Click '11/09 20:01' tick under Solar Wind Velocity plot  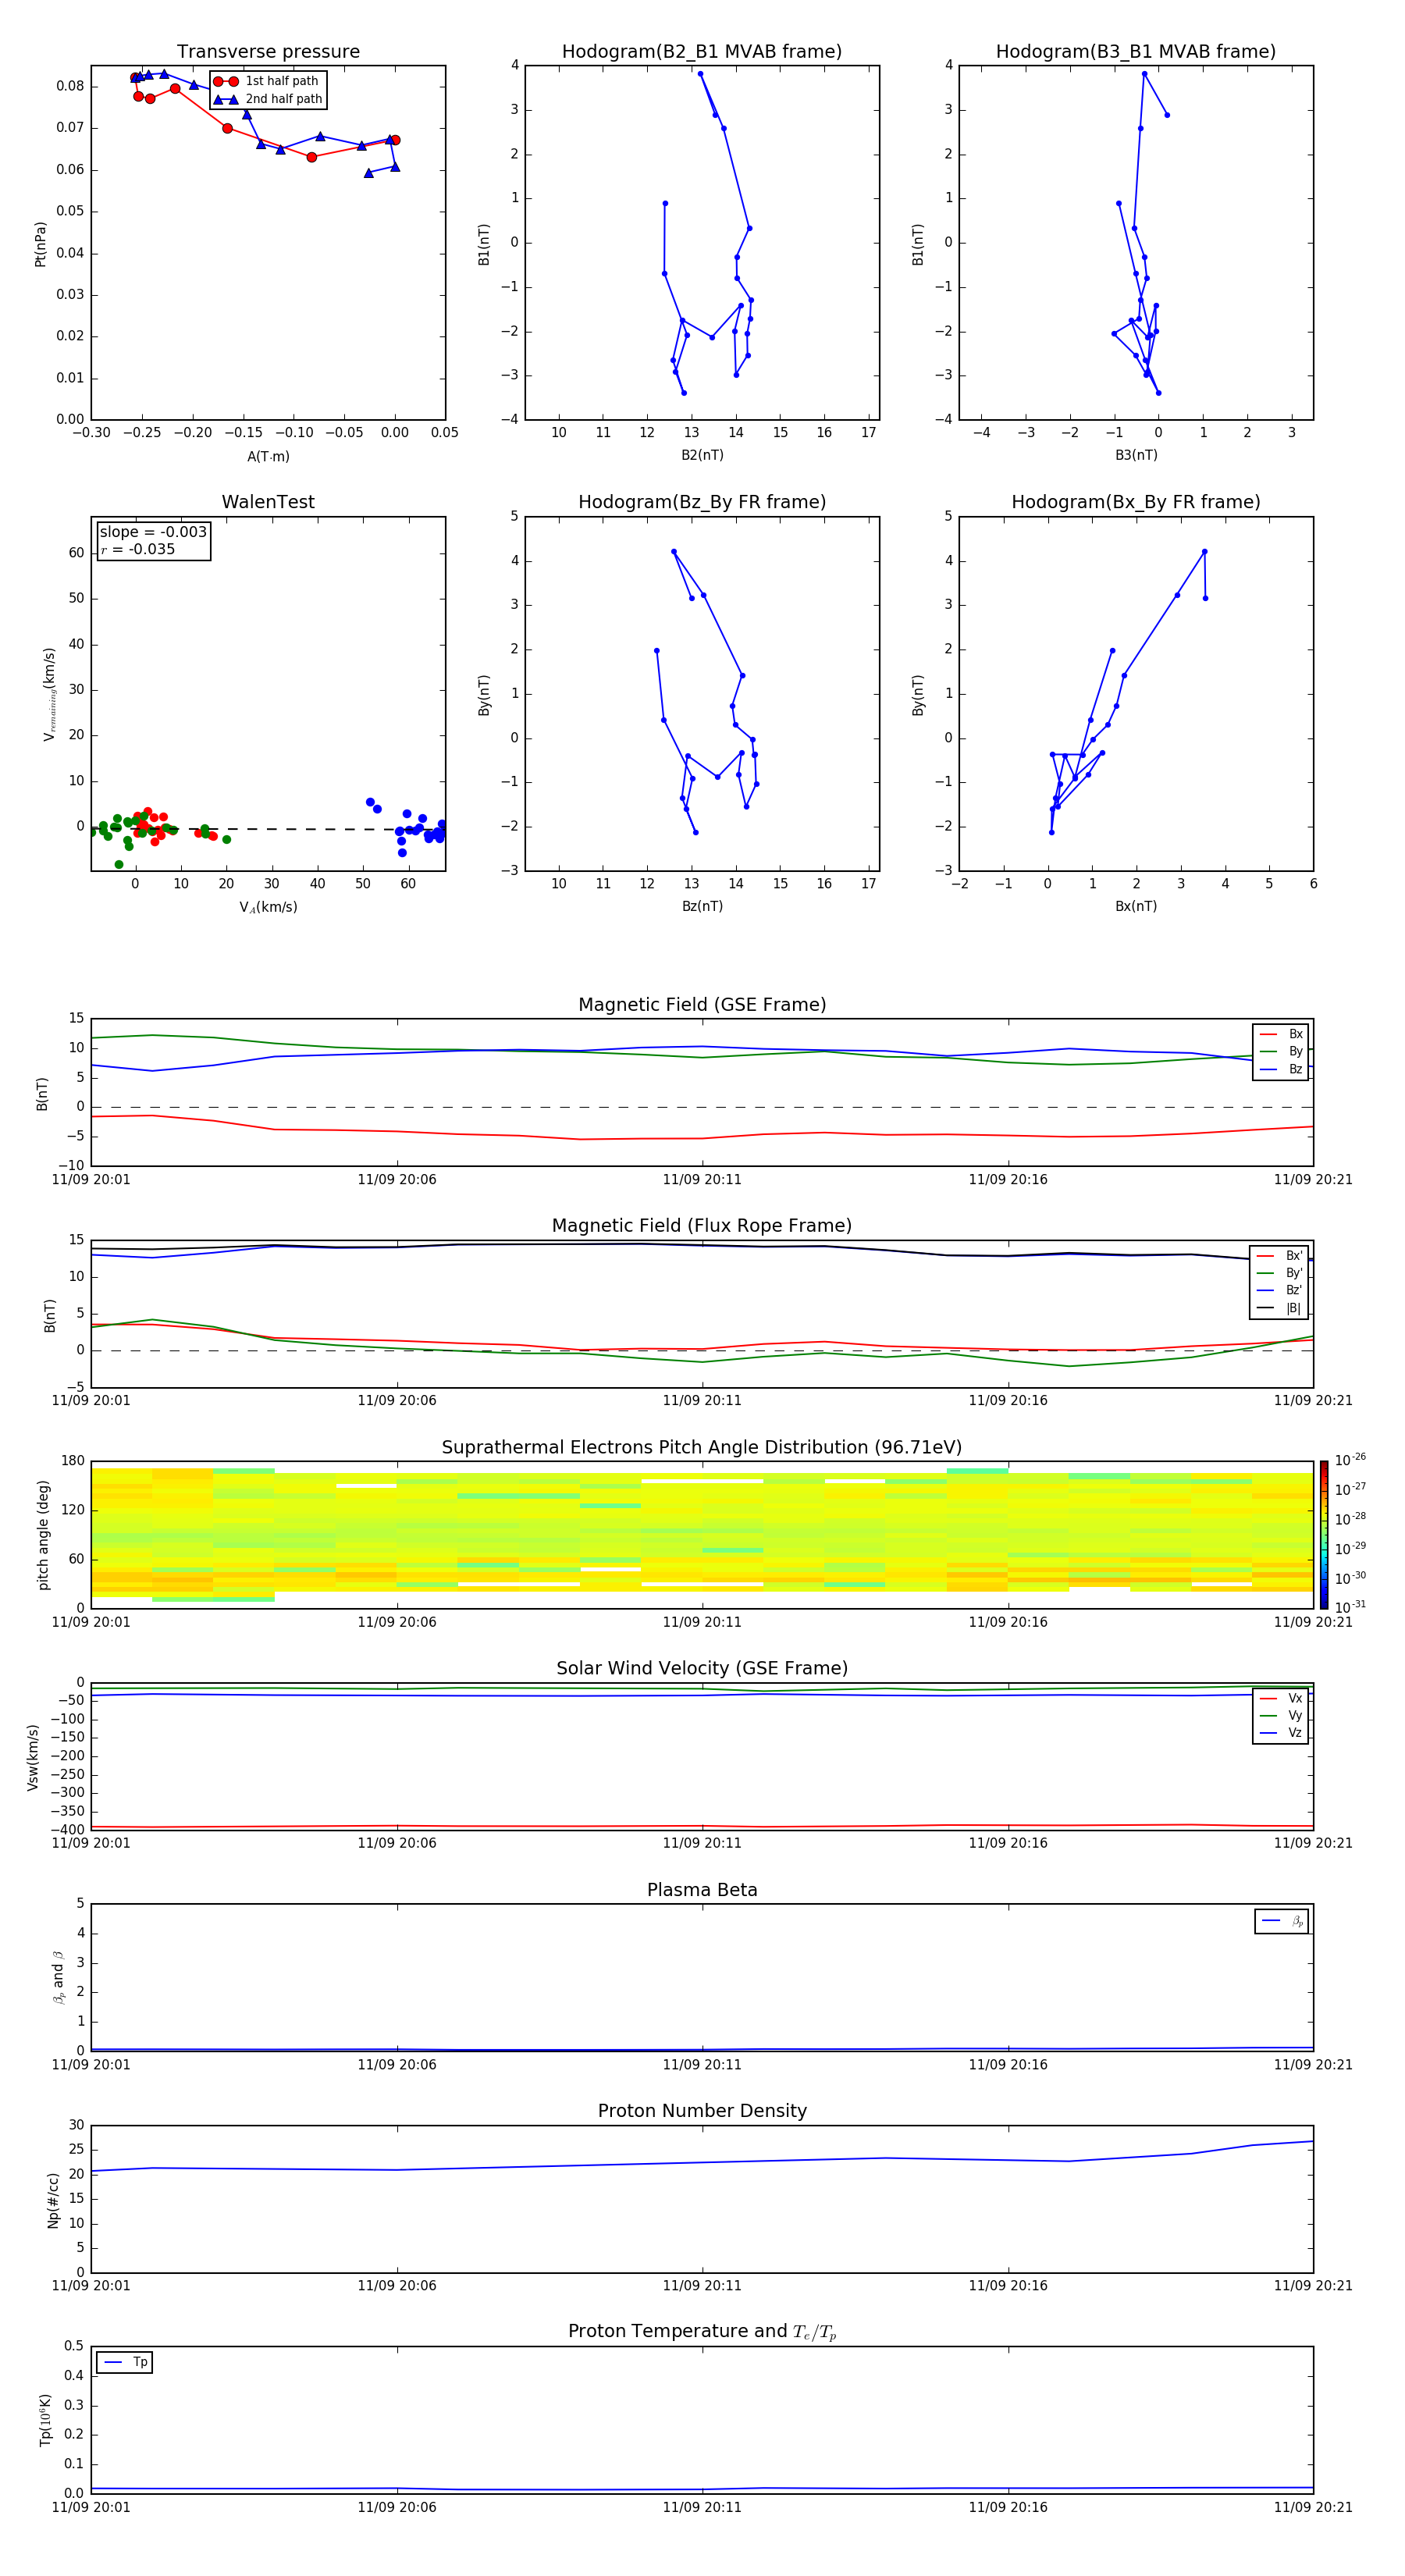pos(91,1843)
